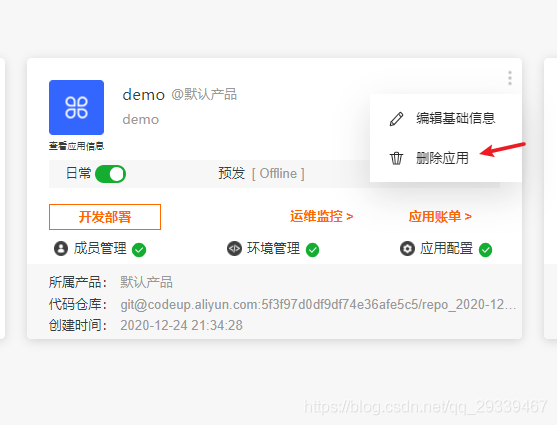Click green check next to 成员管理
The image size is (557, 425).
[x=139, y=249]
